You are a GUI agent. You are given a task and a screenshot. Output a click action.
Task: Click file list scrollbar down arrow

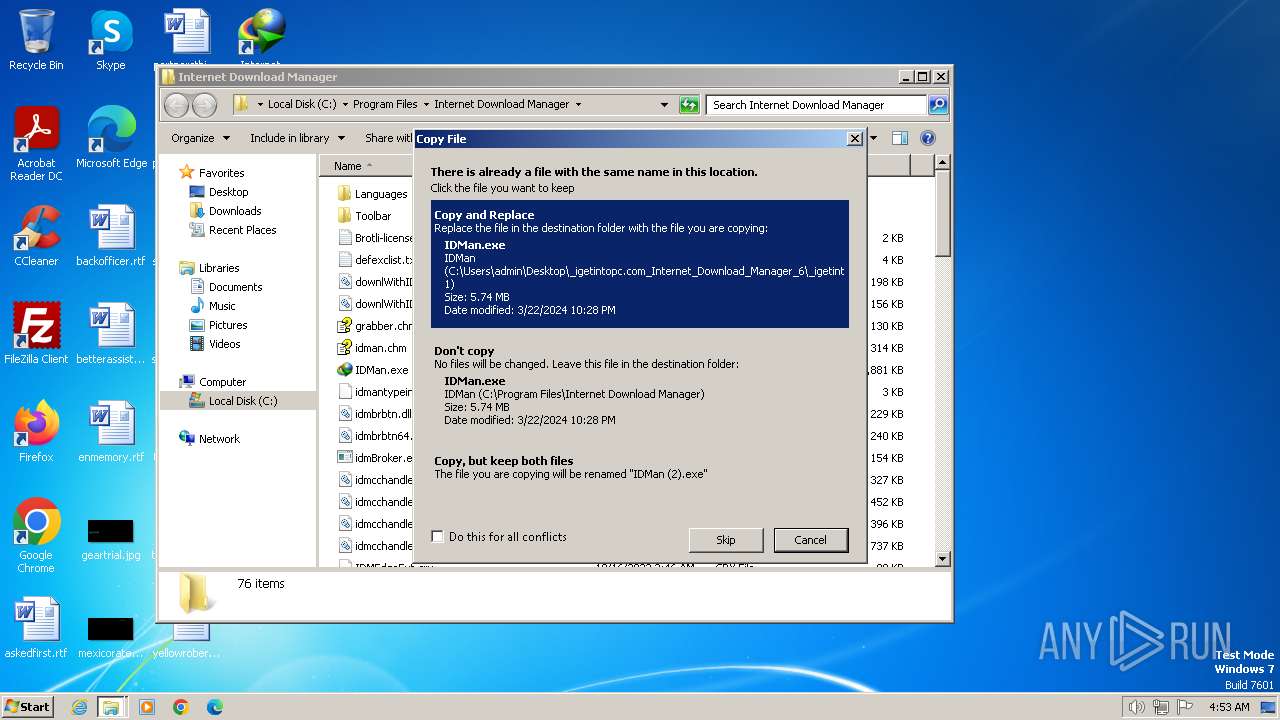point(942,559)
